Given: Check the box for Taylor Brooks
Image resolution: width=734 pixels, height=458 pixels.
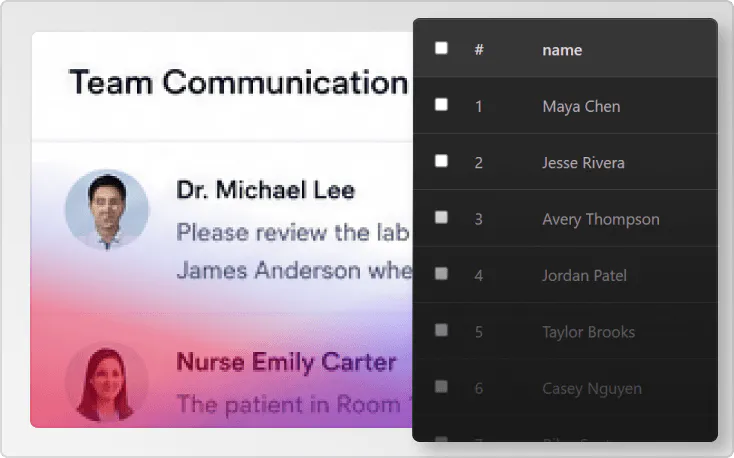Looking at the screenshot, I should tap(441, 330).
